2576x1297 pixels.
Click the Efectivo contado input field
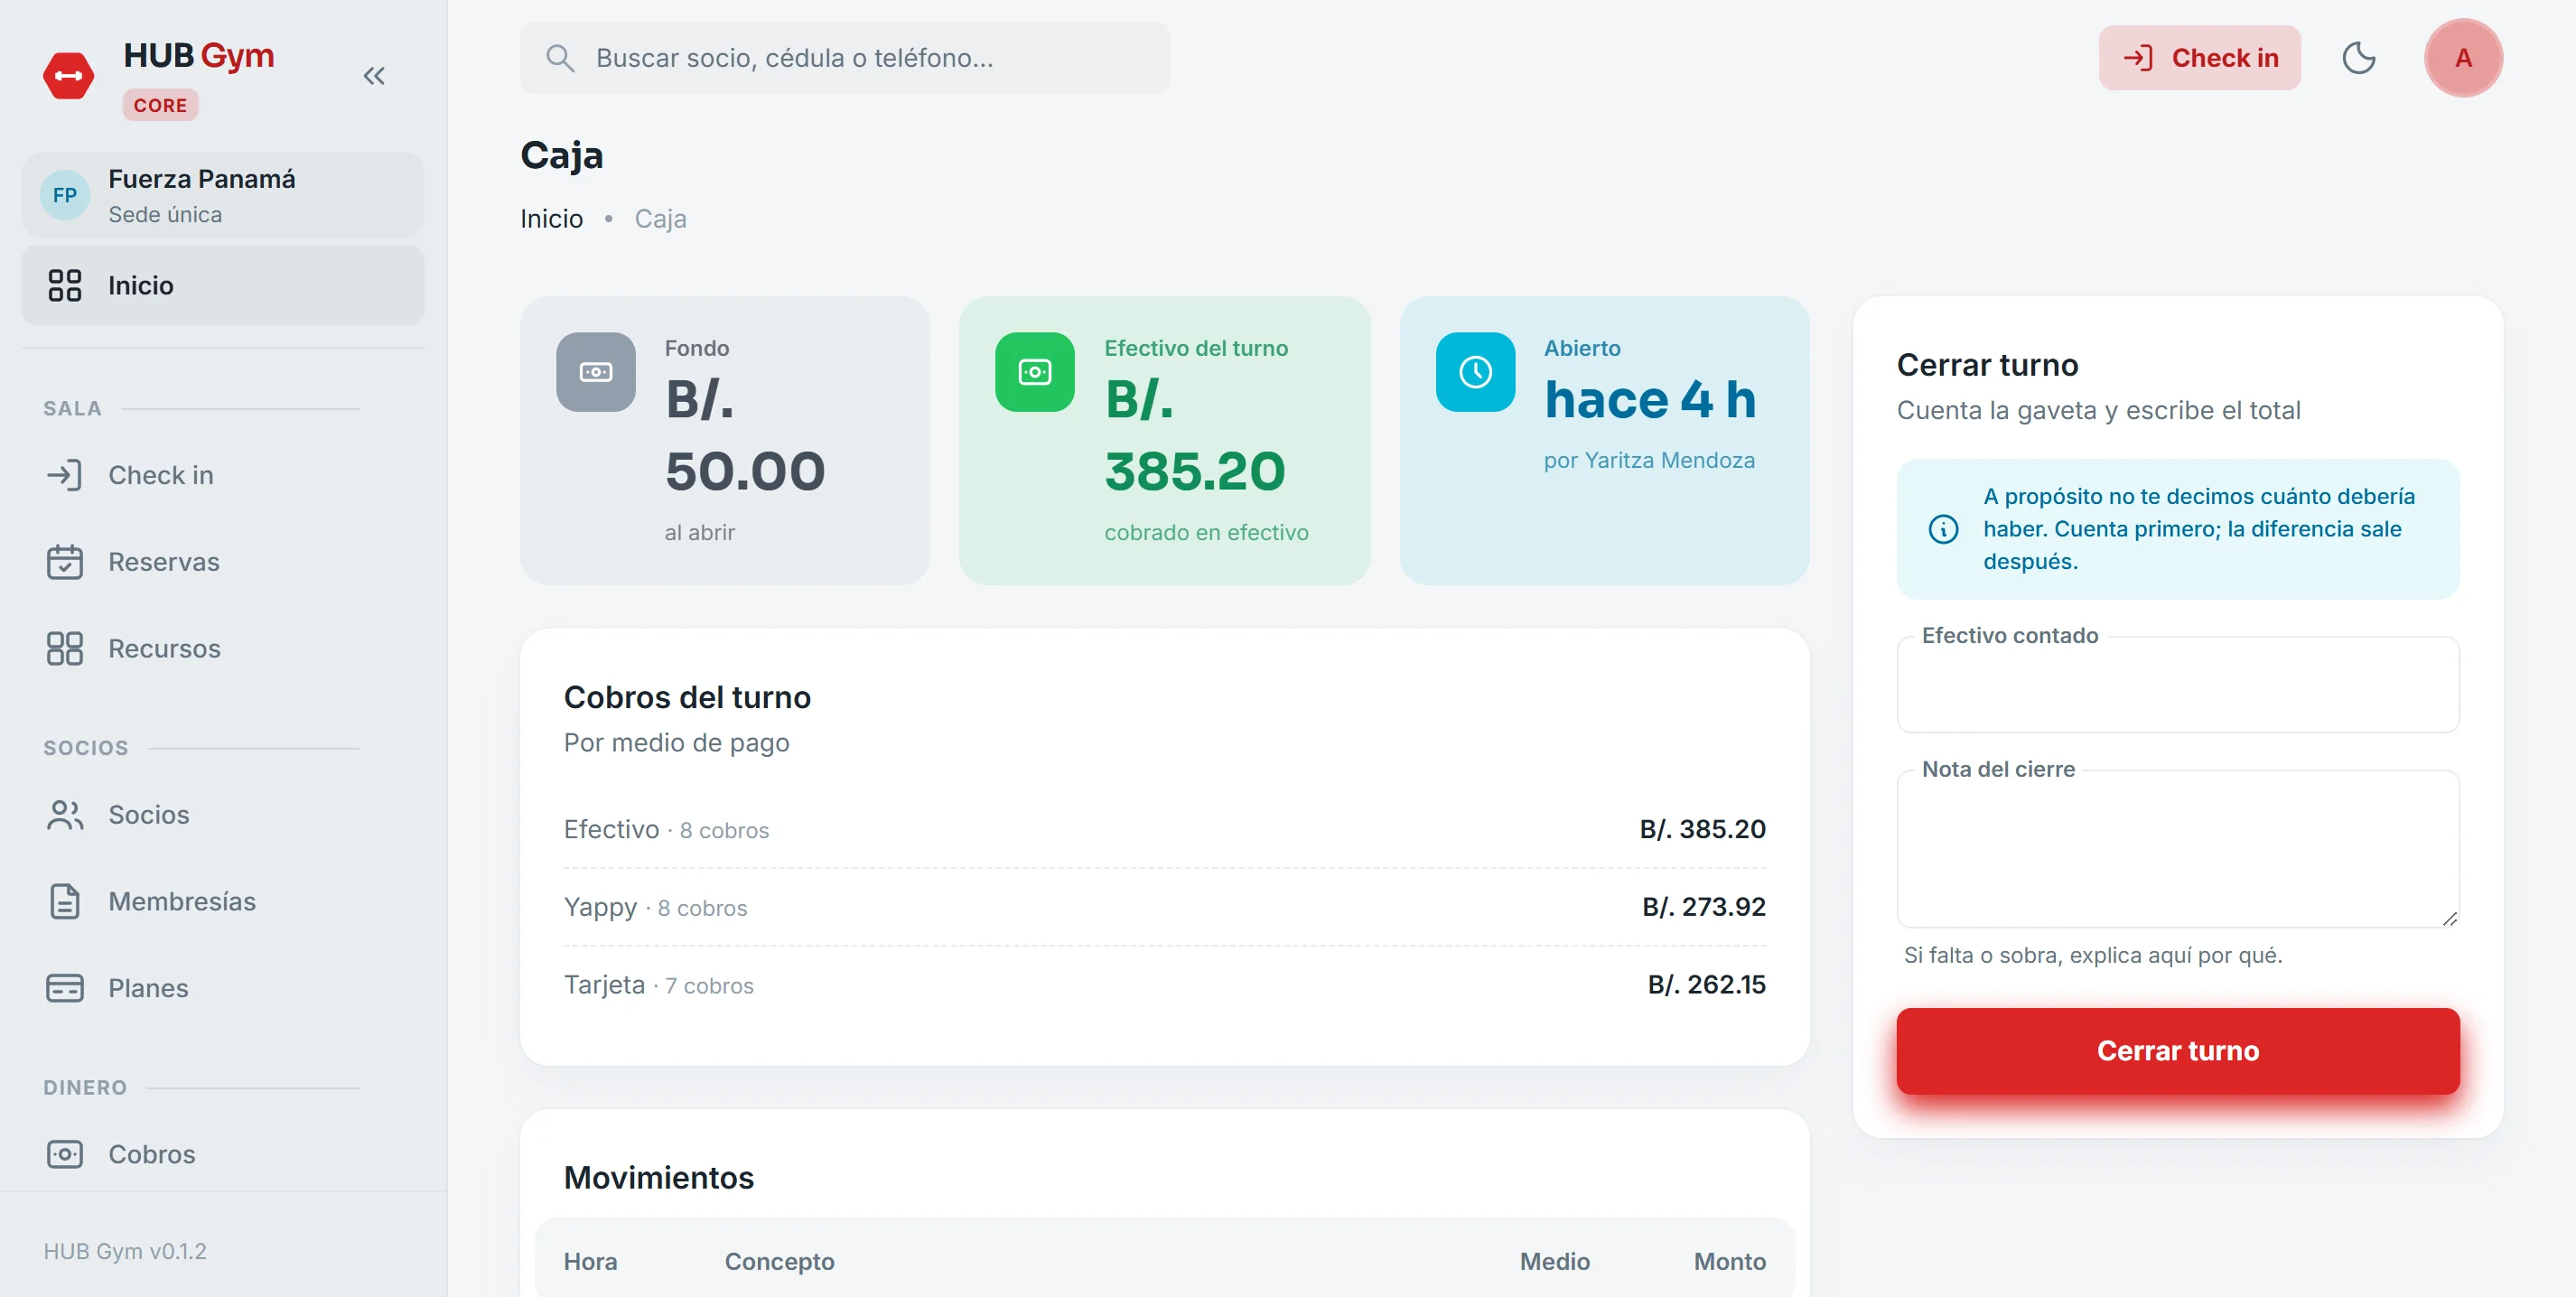pos(2178,685)
